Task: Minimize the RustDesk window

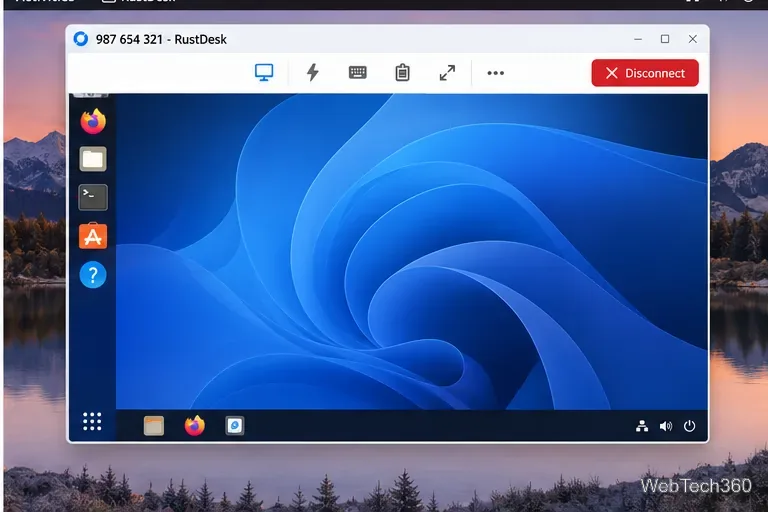Action: coord(638,39)
